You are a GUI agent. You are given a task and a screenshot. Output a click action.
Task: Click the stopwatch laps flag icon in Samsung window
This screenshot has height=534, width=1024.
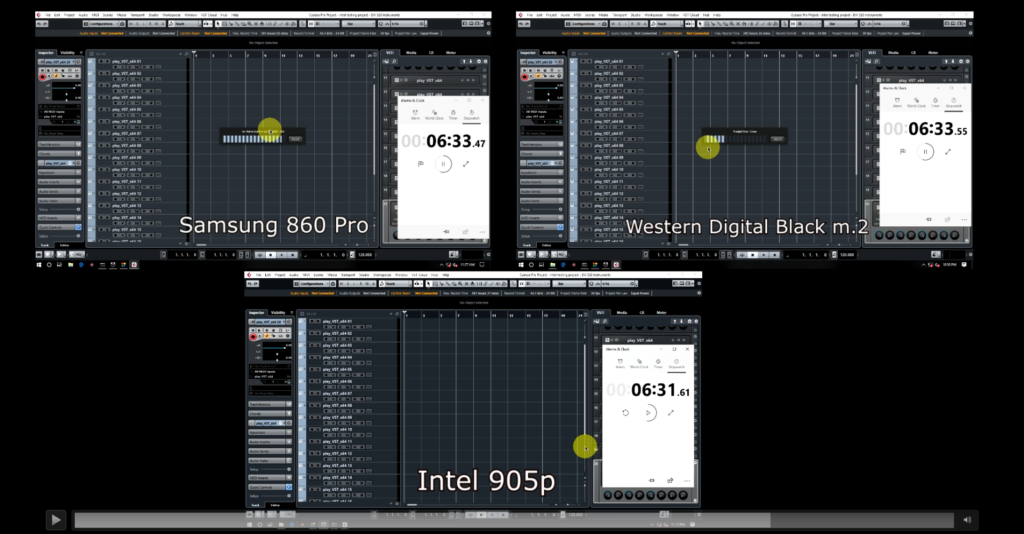(x=421, y=164)
